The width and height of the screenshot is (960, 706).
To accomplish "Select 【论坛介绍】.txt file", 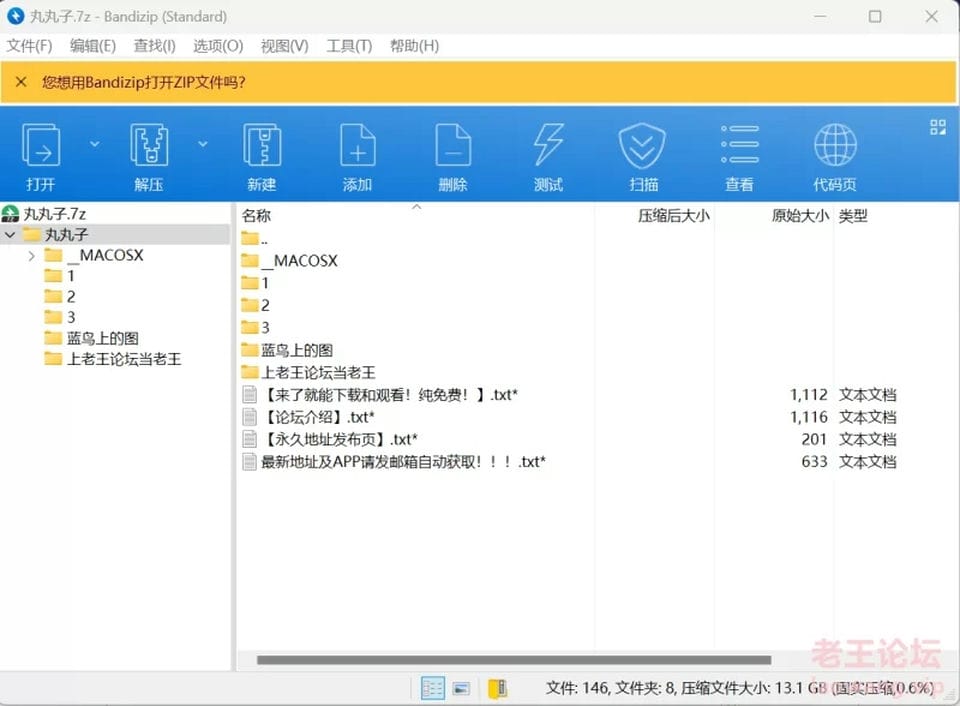I will 318,417.
